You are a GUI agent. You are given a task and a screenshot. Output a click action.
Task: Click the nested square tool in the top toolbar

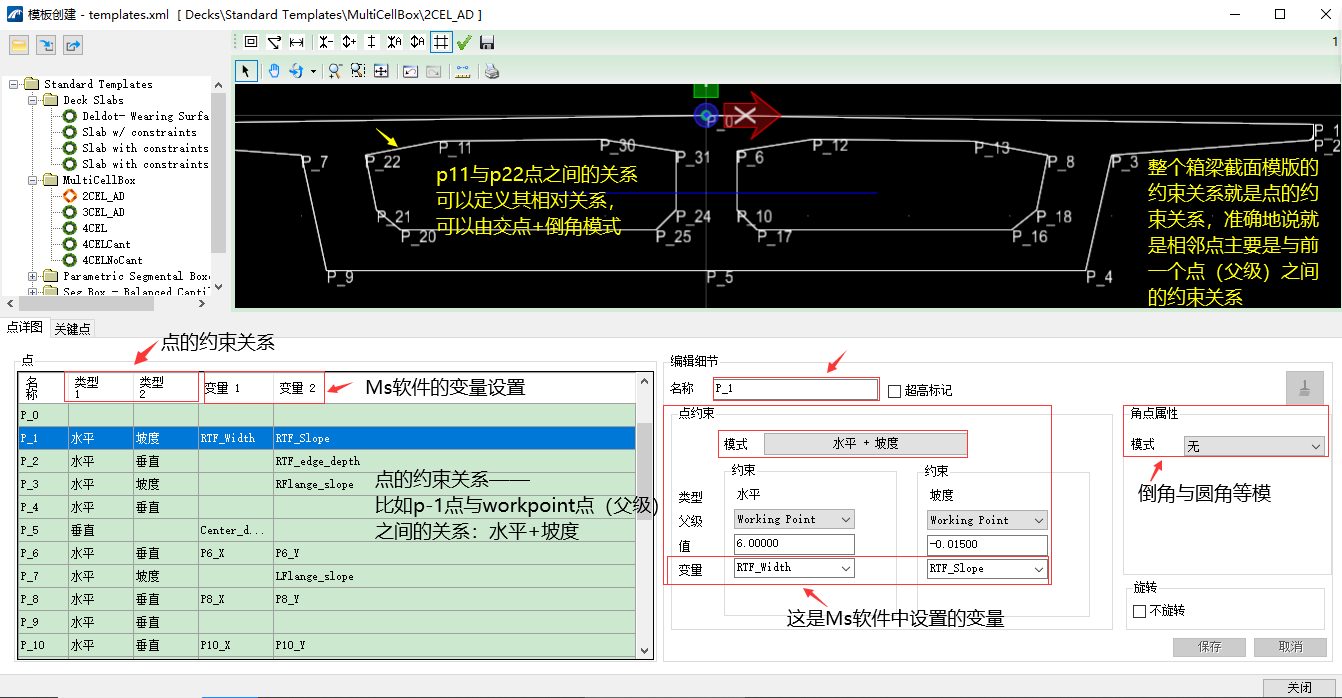point(251,42)
